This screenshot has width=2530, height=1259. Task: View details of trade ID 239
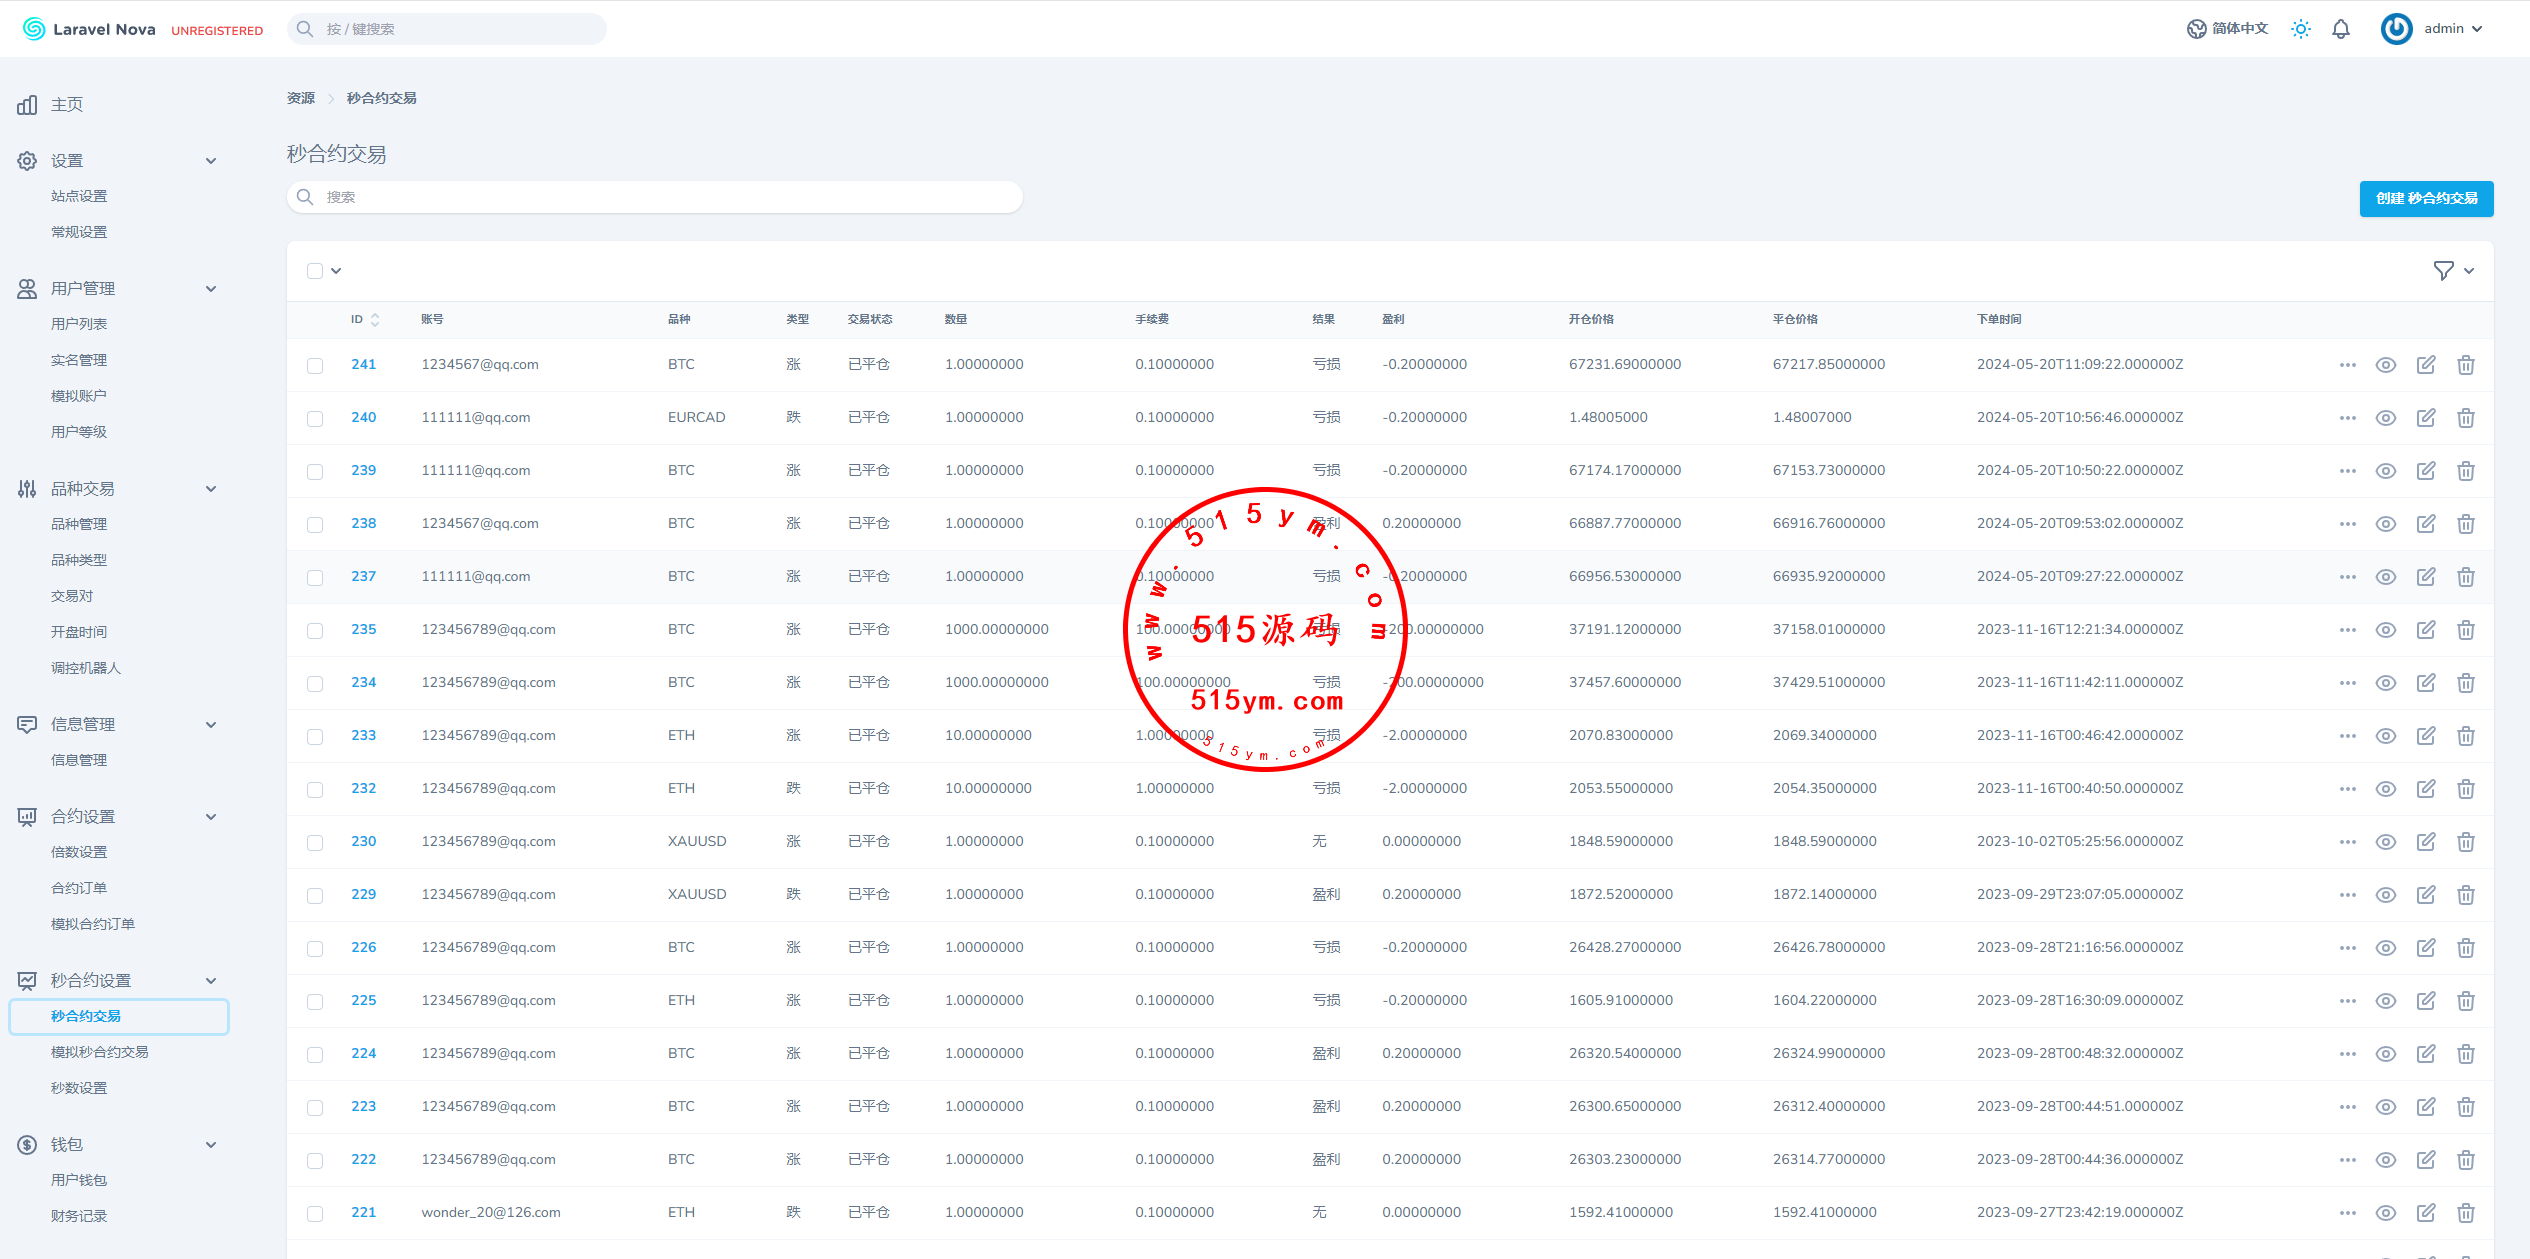point(2385,471)
